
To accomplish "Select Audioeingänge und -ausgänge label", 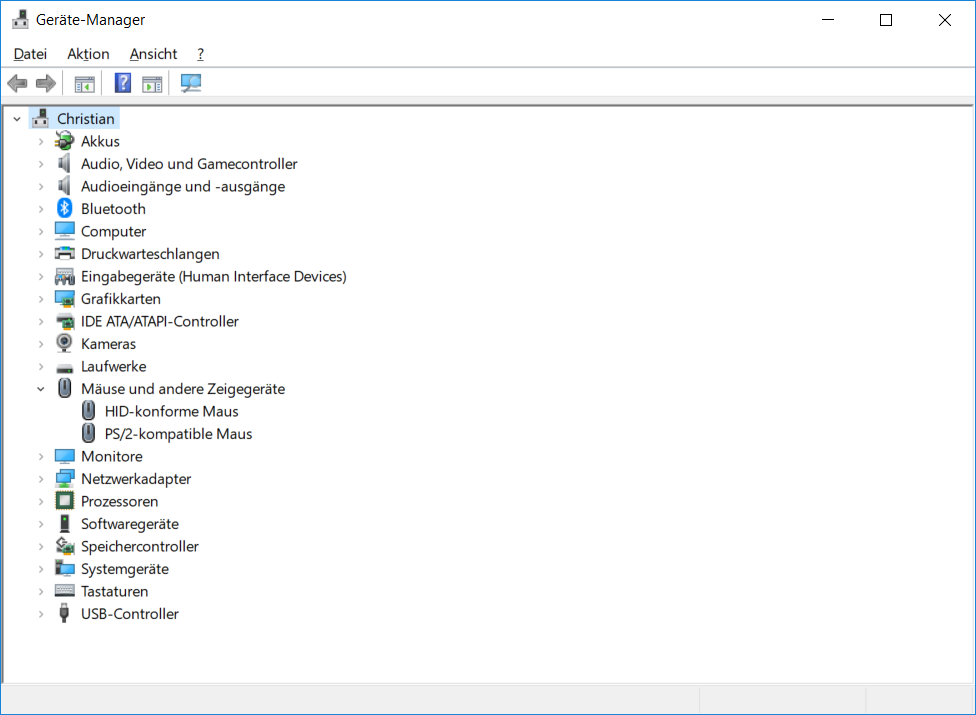I will coord(183,186).
